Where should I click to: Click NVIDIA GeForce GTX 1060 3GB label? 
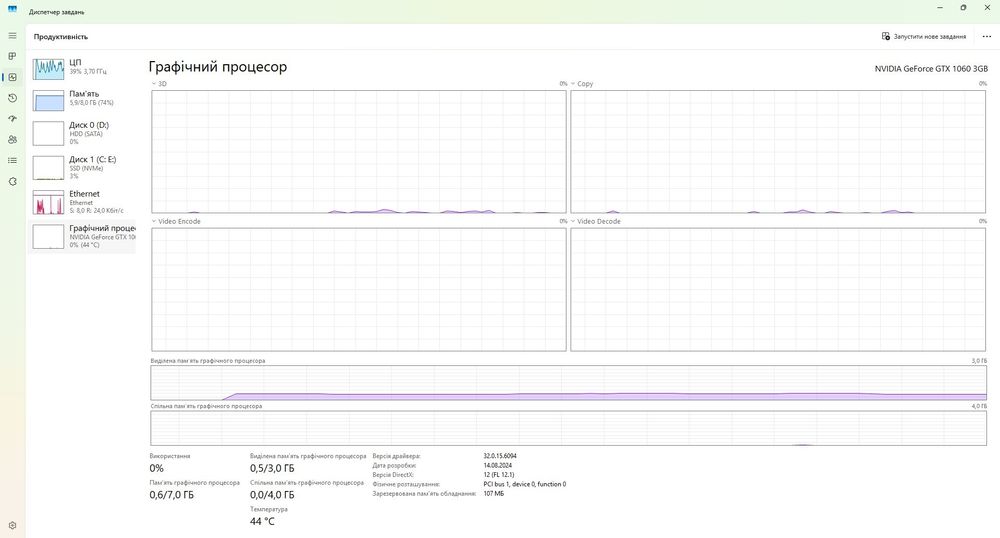coord(931,68)
